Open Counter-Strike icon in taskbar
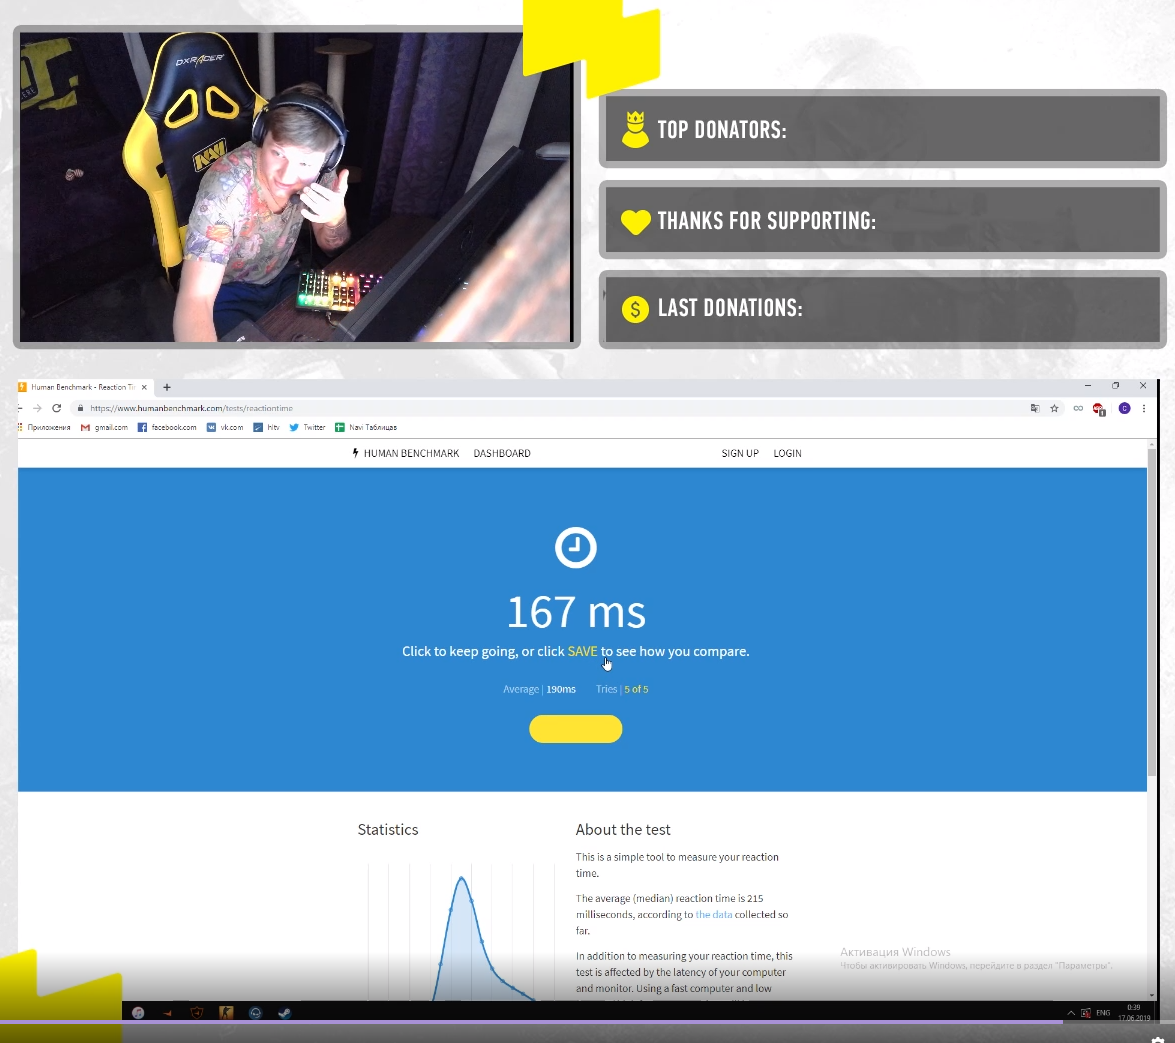 (x=226, y=1013)
